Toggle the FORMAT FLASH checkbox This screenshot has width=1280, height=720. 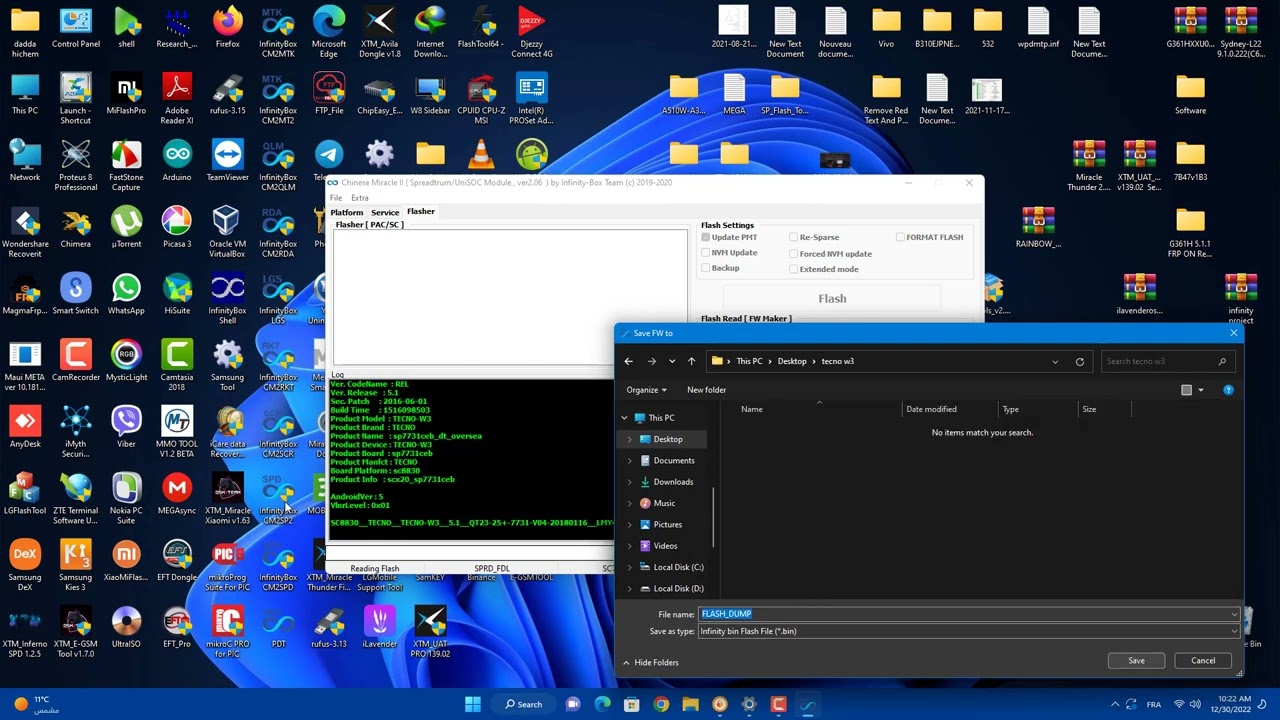click(x=900, y=237)
